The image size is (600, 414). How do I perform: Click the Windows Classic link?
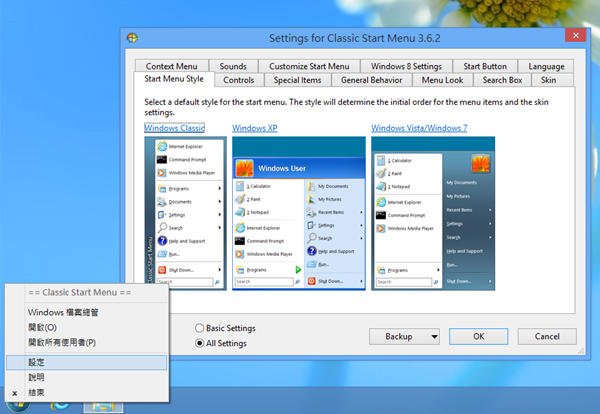pyautogui.click(x=174, y=128)
